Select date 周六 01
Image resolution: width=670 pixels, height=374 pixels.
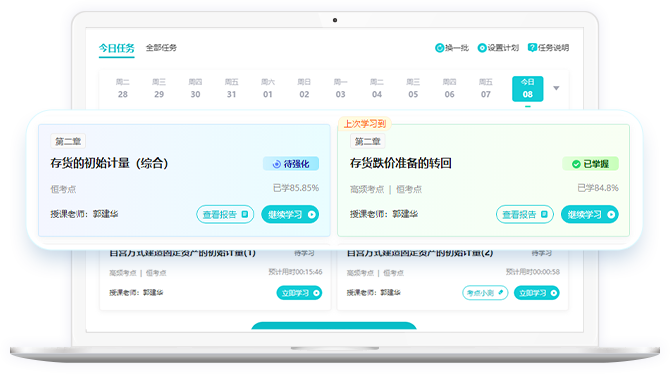click(x=268, y=88)
